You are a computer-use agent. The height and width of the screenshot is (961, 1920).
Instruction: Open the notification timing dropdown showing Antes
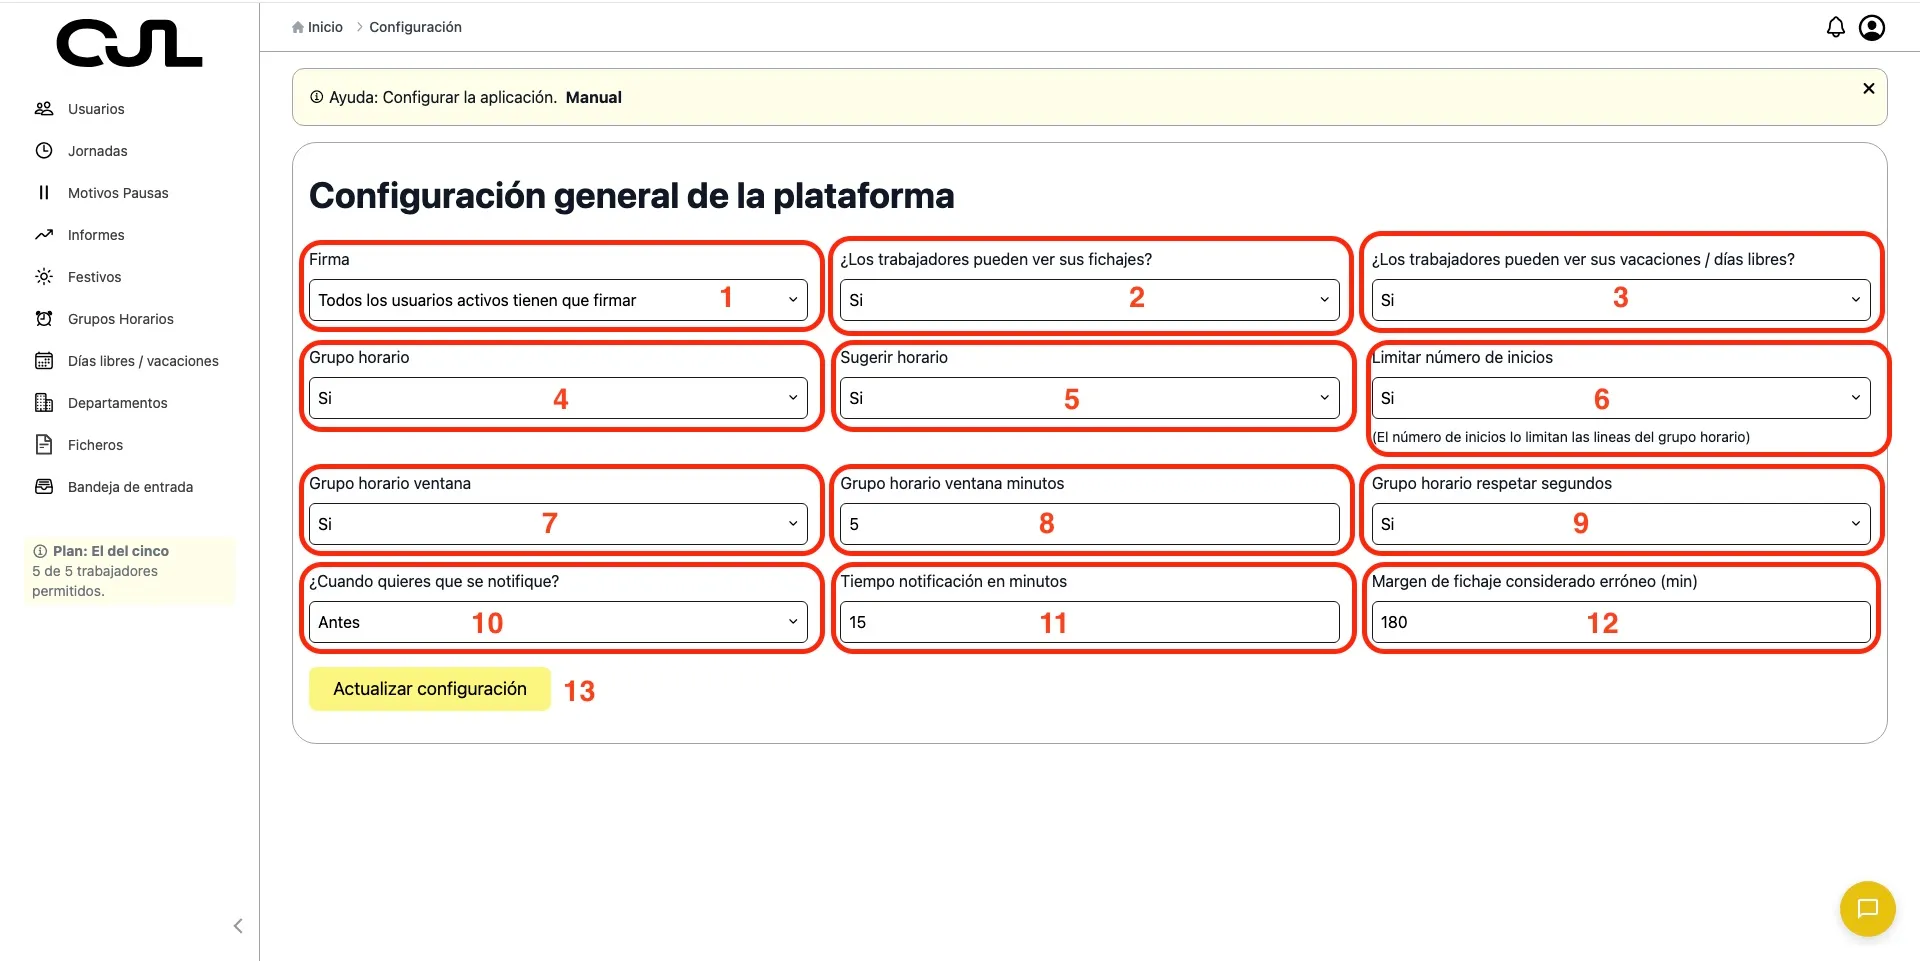point(558,622)
